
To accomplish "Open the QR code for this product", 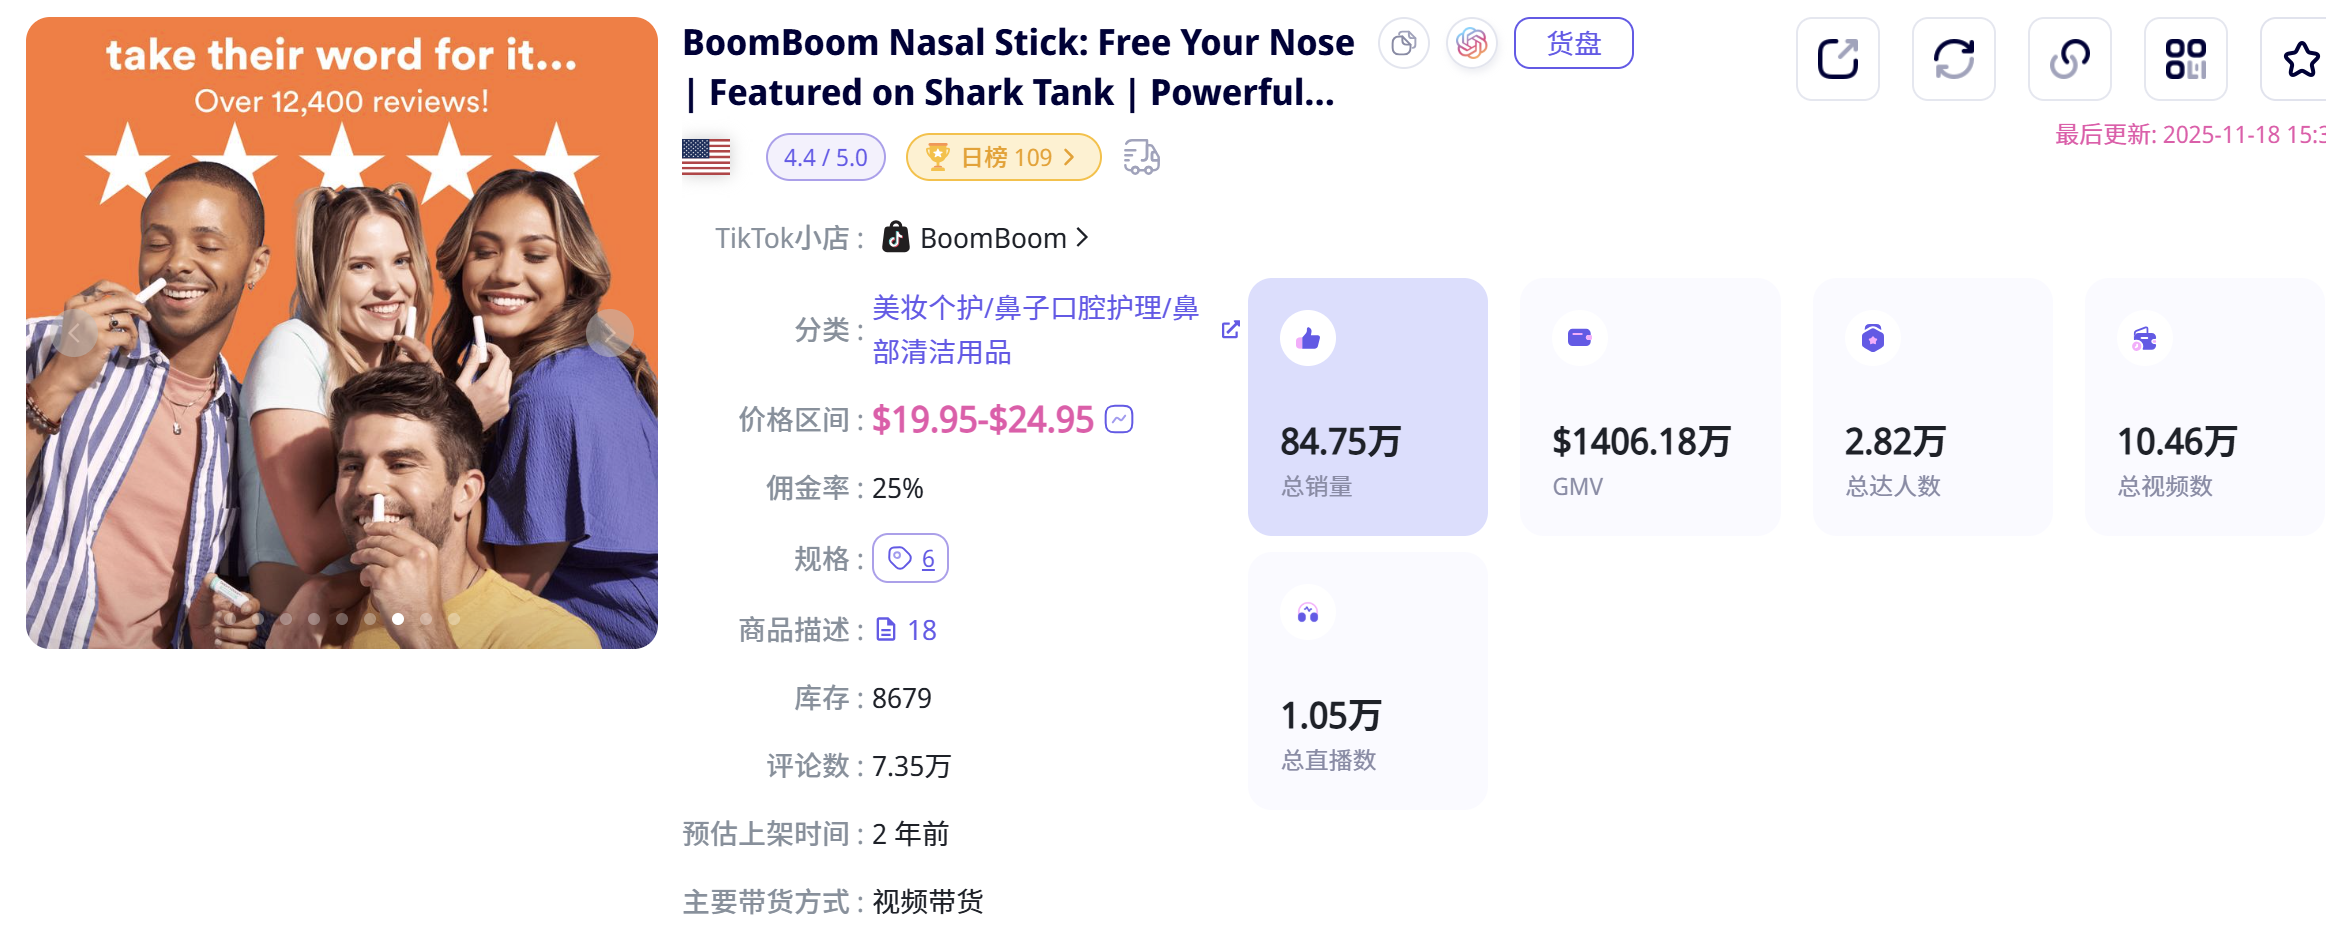I will (2186, 60).
